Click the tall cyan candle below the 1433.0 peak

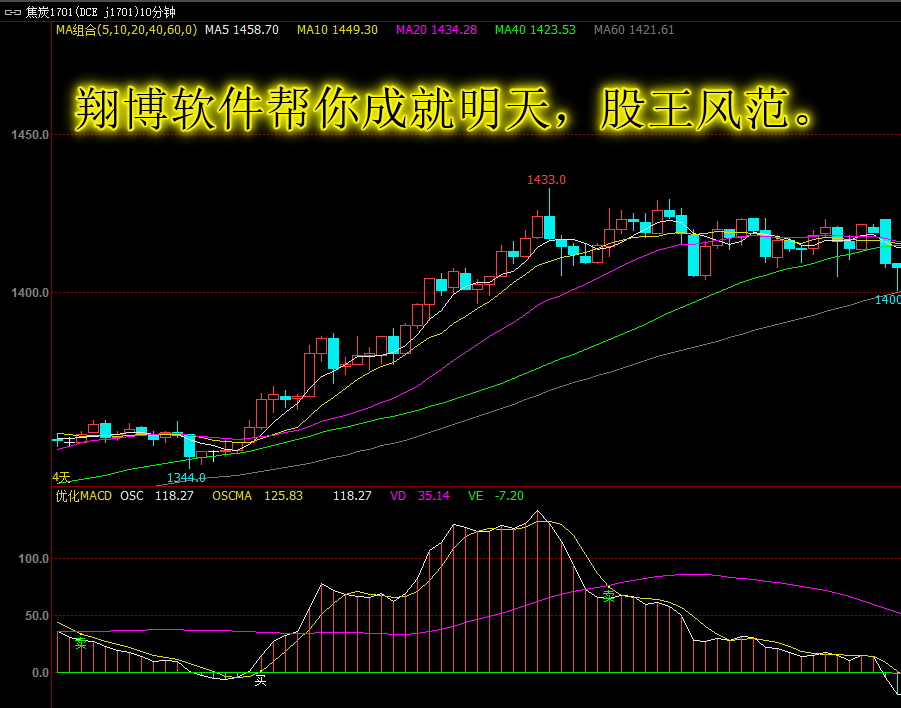[x=549, y=227]
